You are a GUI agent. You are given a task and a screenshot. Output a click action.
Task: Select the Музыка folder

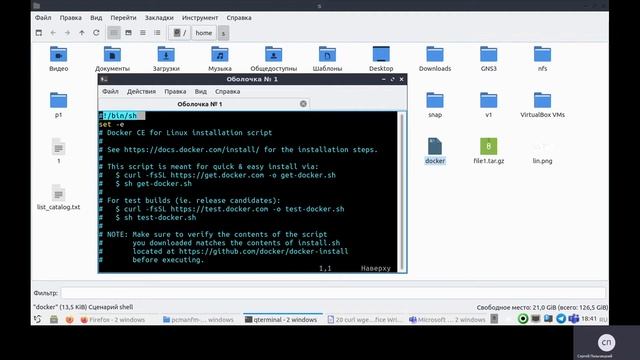tap(220, 59)
